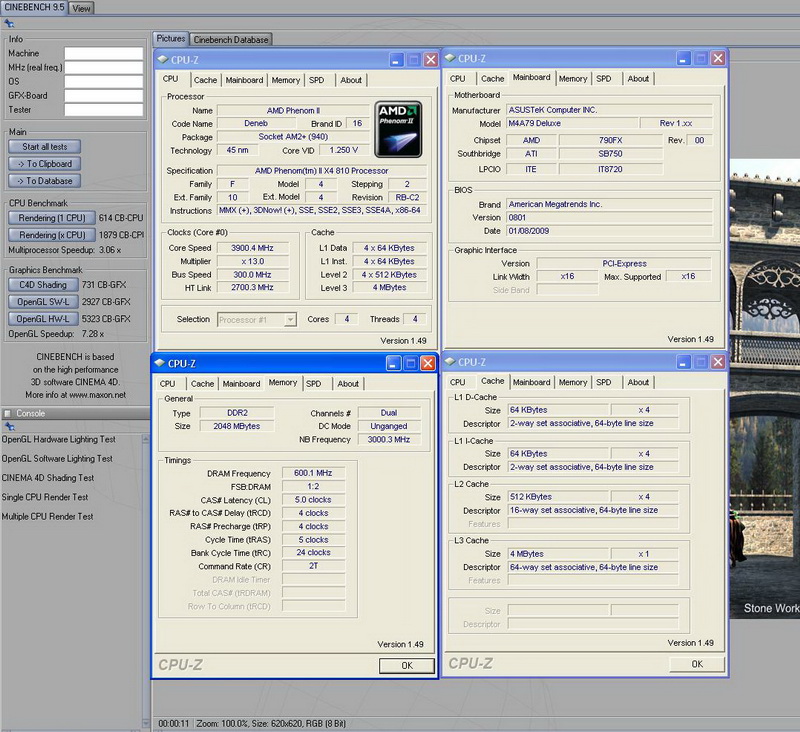Click the GFX-Board input field
This screenshot has height=732, width=800.
coord(105,96)
